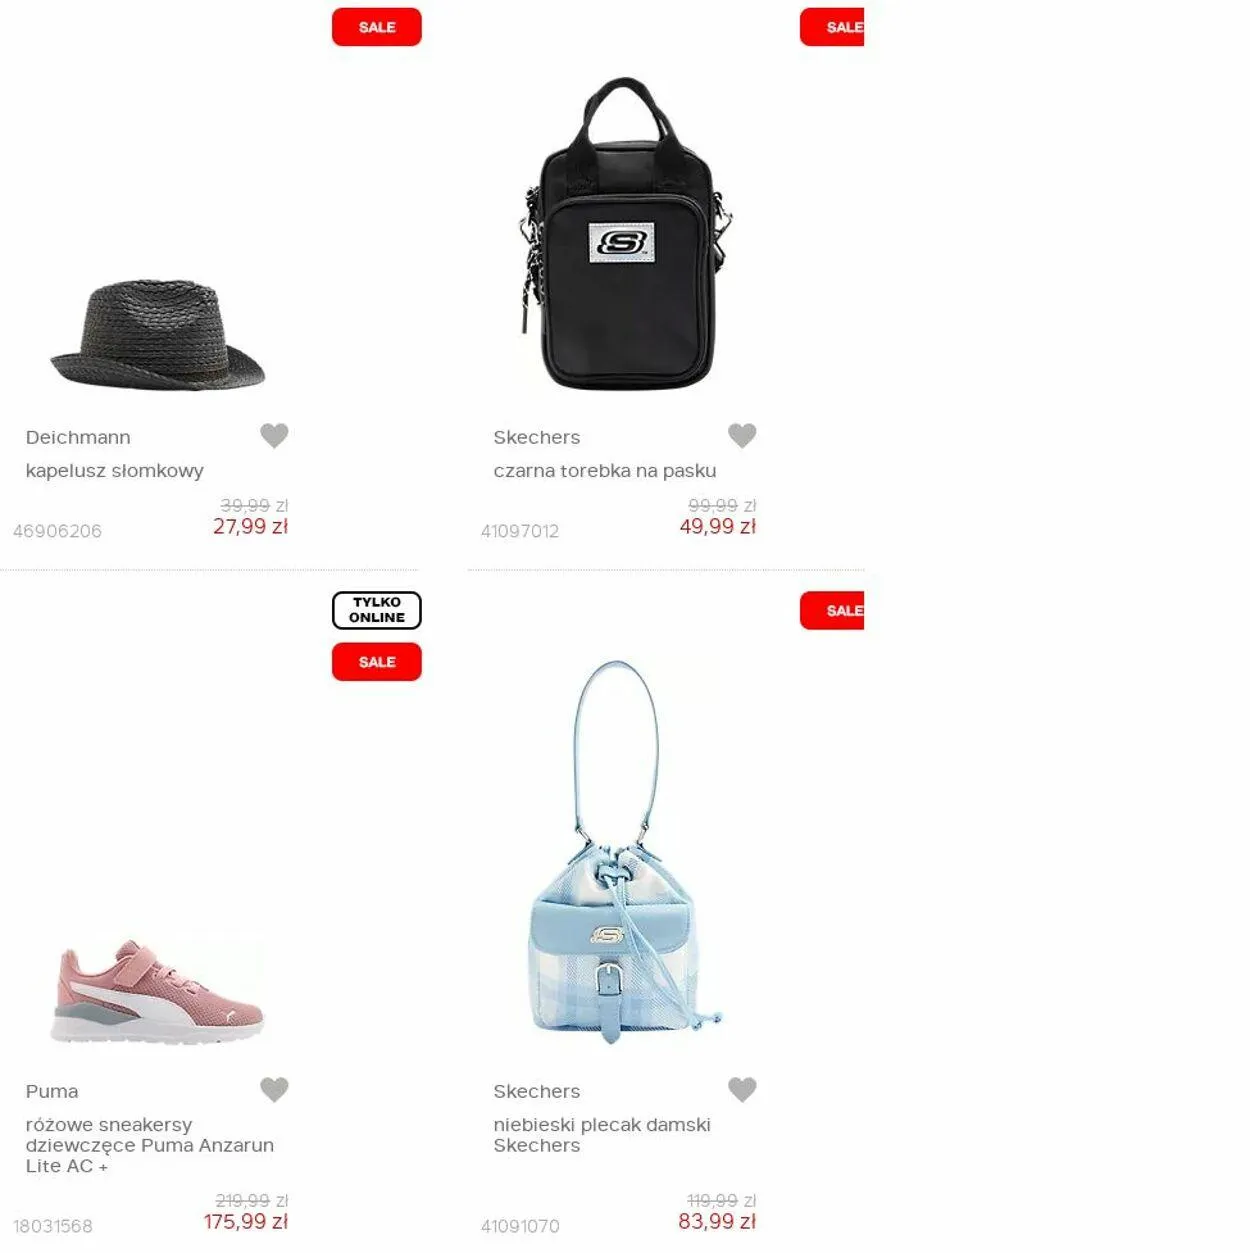The image size is (1250, 1253).
Task: Click the 49,99 zł sale price
Action: click(x=718, y=526)
